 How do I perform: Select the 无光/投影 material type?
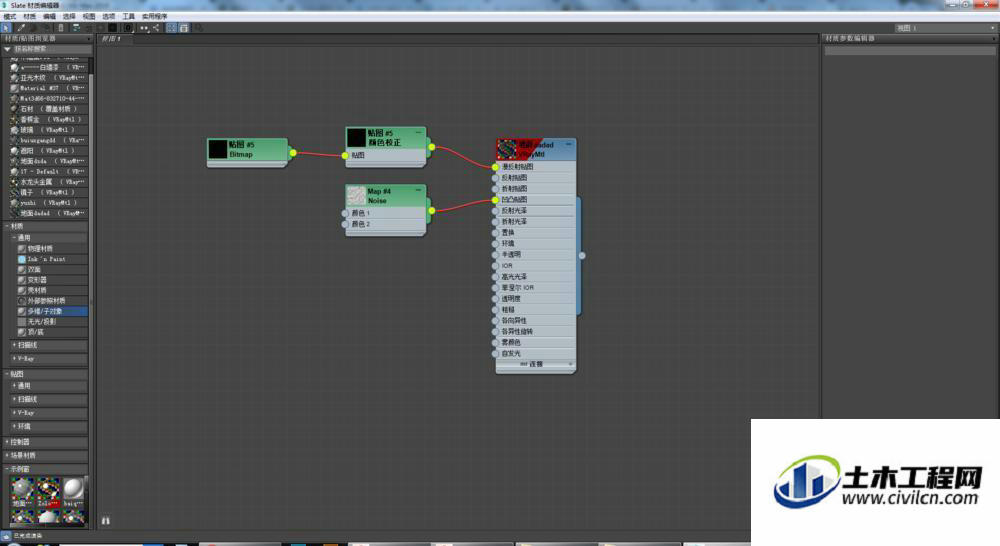52,321
